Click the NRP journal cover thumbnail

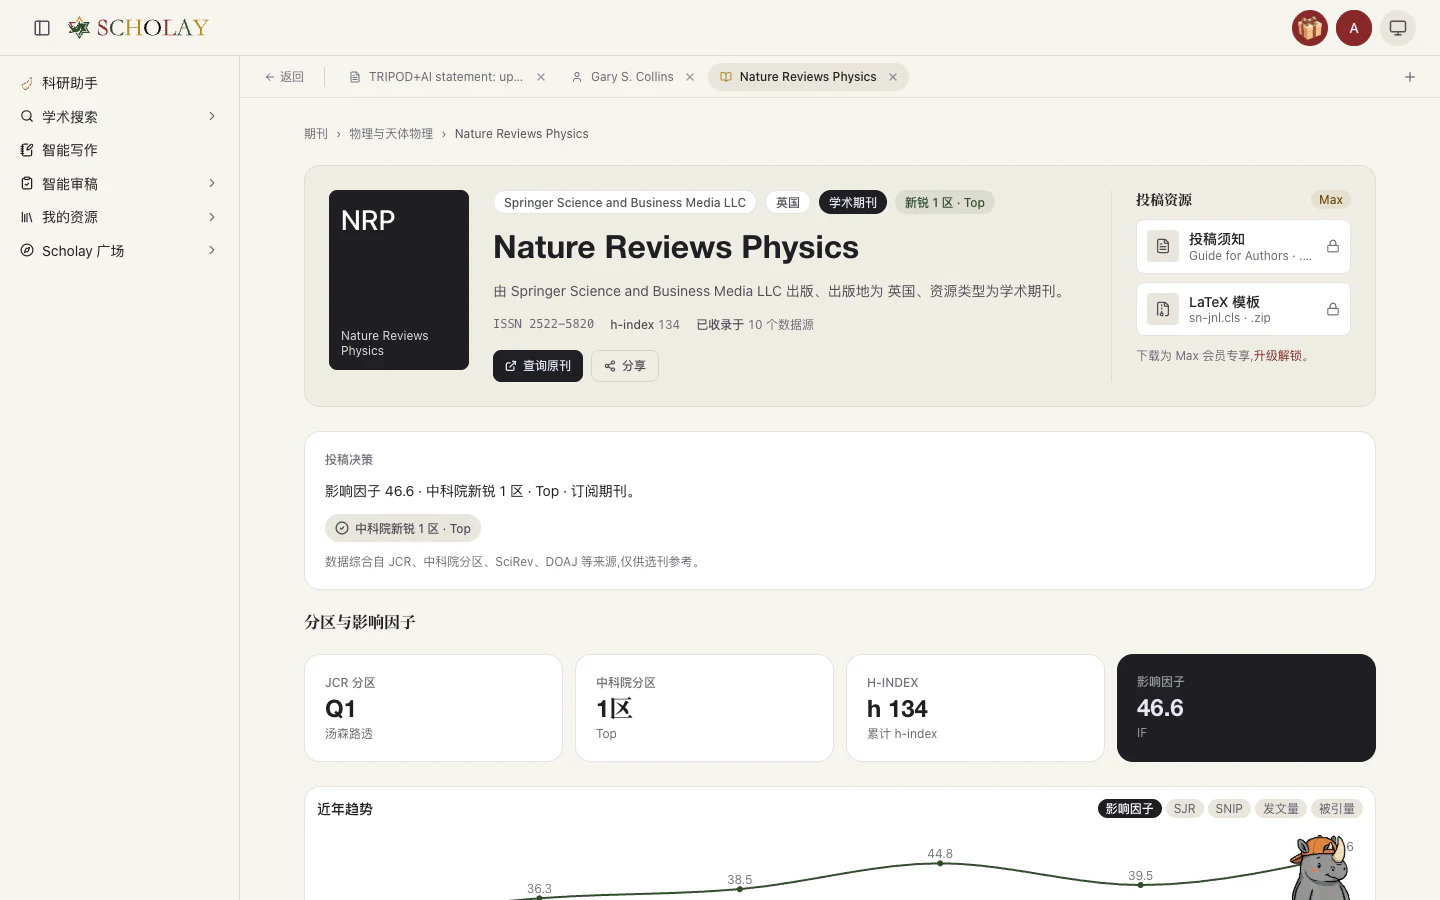[399, 280]
